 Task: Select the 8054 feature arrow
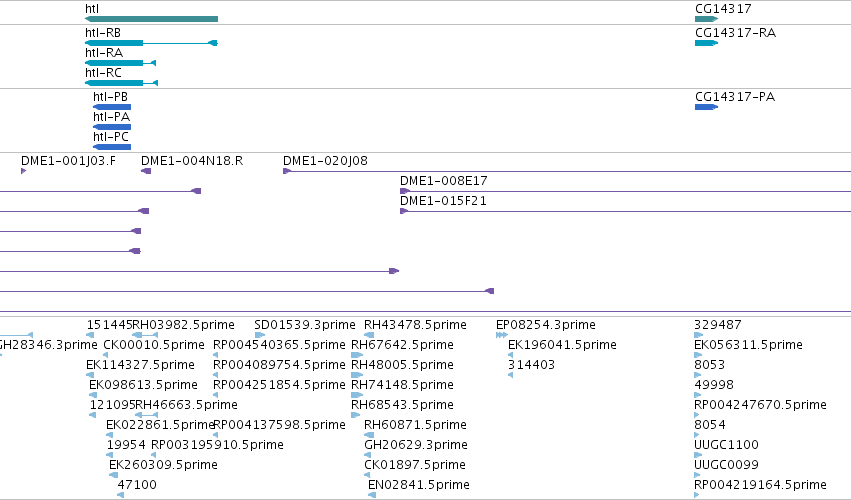697,435
